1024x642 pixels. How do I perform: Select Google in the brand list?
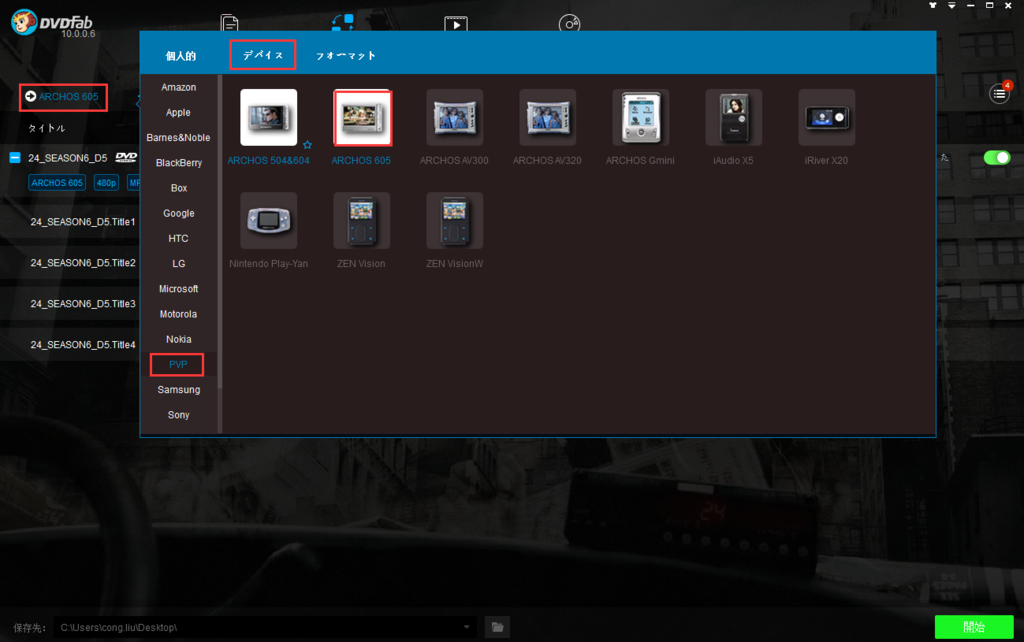(x=178, y=213)
